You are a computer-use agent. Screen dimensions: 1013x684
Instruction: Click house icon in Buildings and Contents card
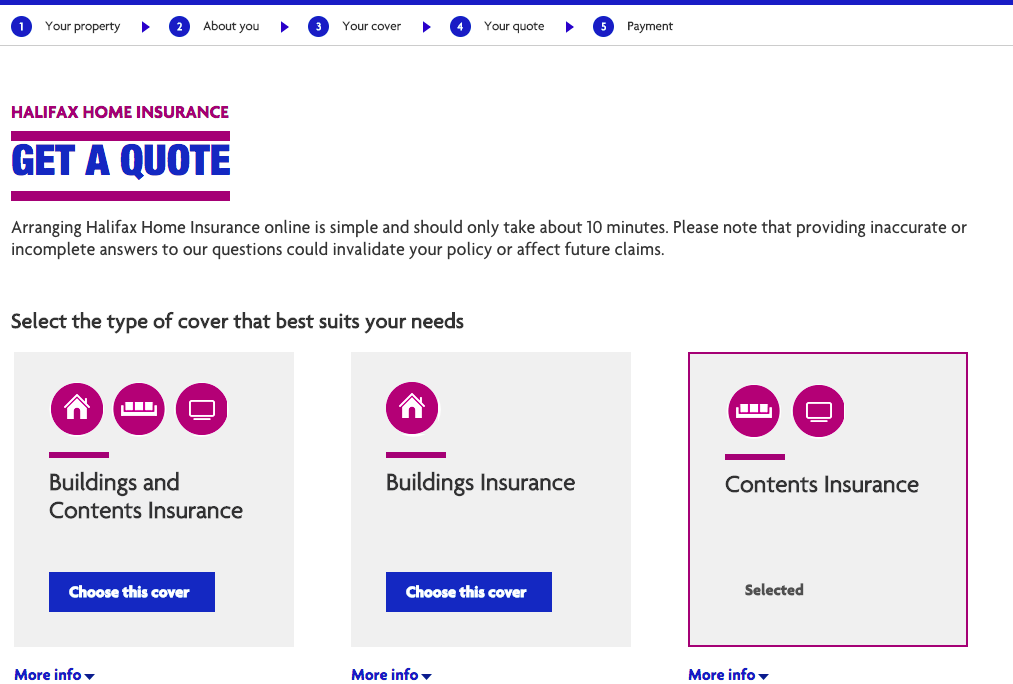click(76, 409)
